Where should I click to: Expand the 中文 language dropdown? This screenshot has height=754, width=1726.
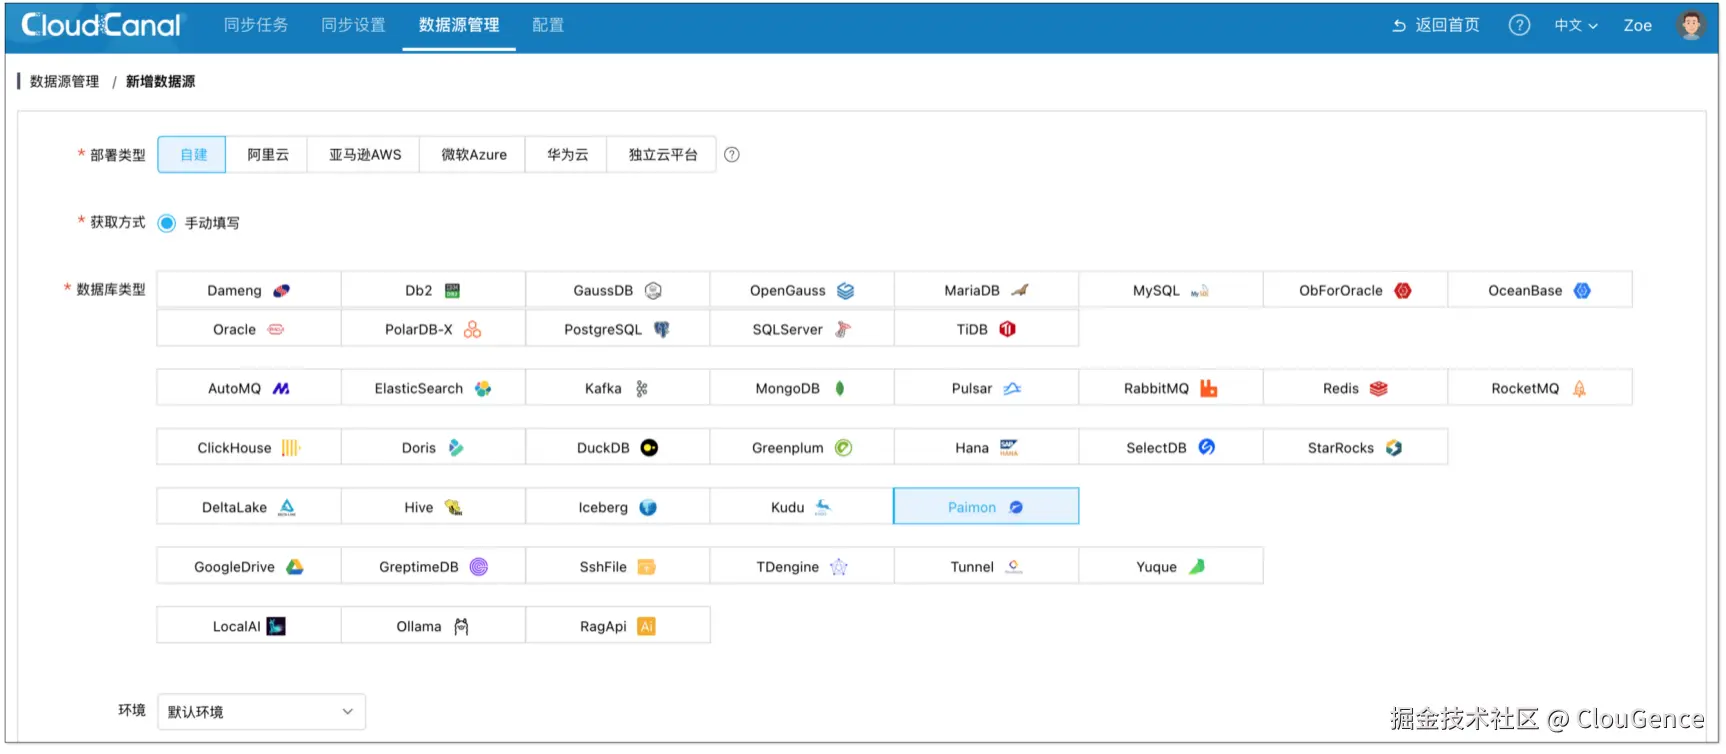point(1576,25)
